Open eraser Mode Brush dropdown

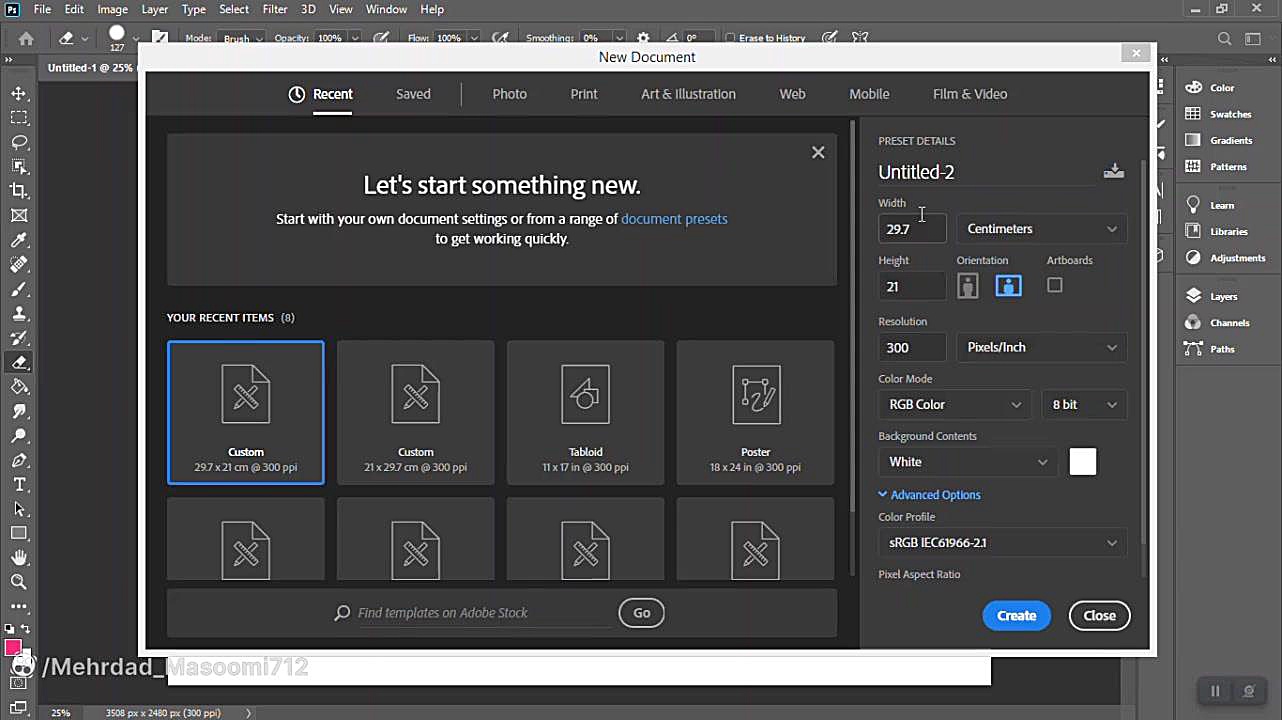click(242, 38)
